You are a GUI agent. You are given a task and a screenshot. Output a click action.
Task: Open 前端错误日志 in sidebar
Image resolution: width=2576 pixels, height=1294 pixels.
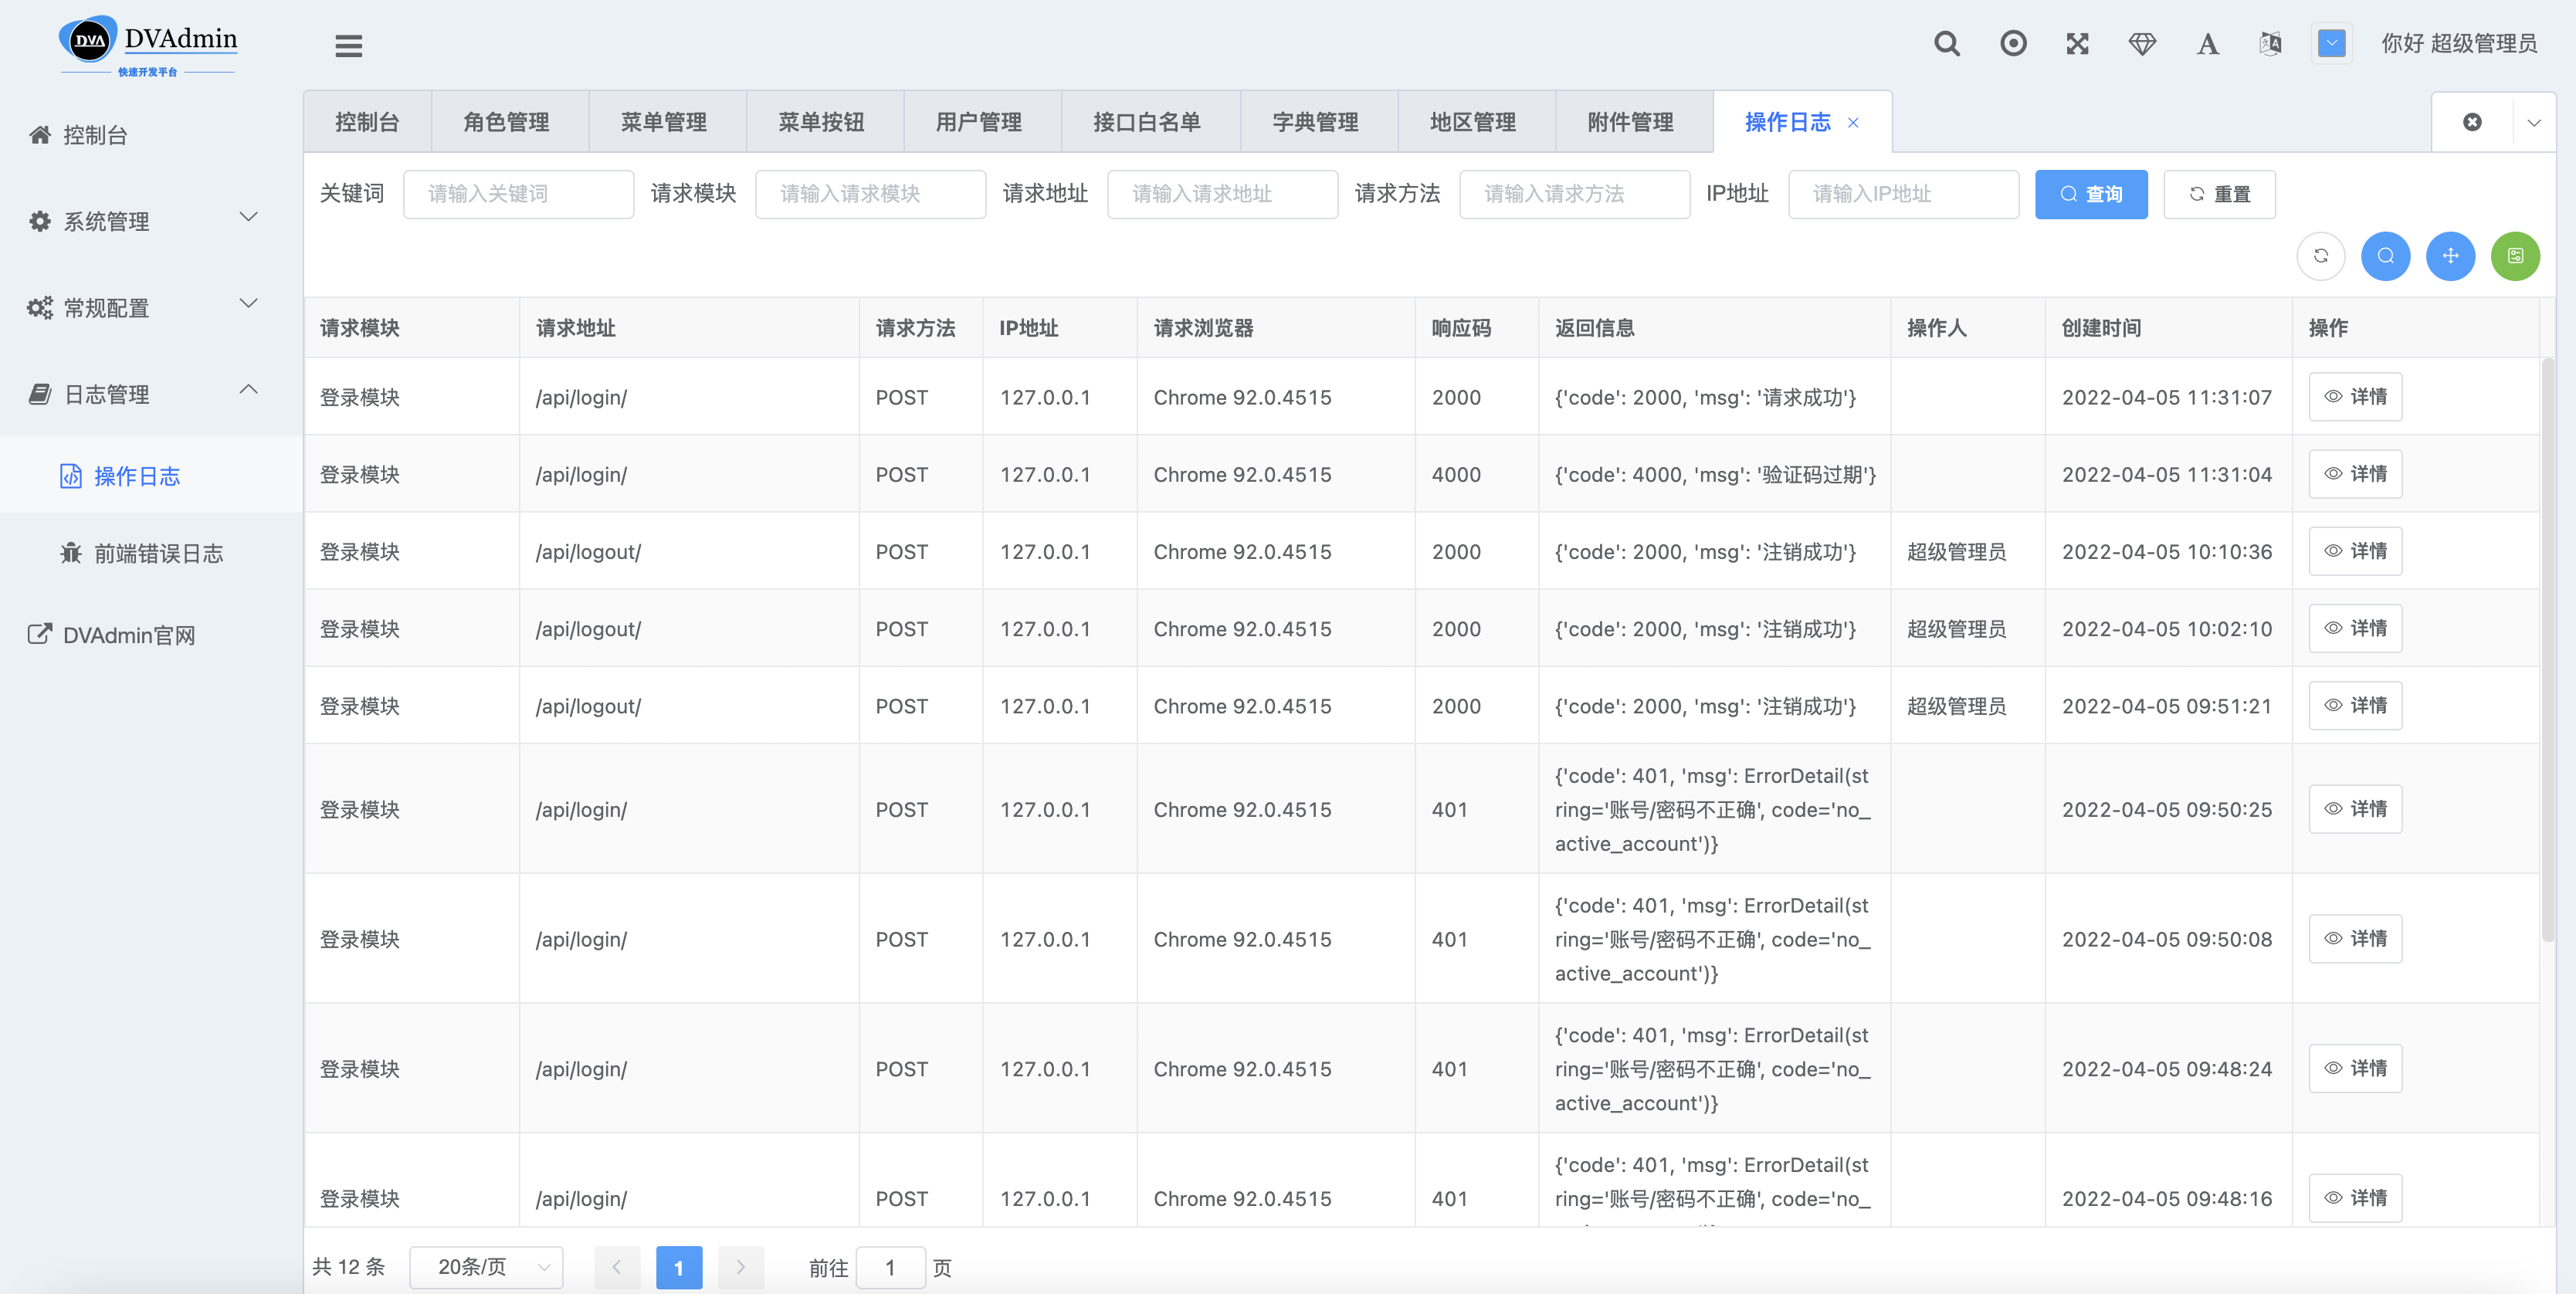[151, 553]
